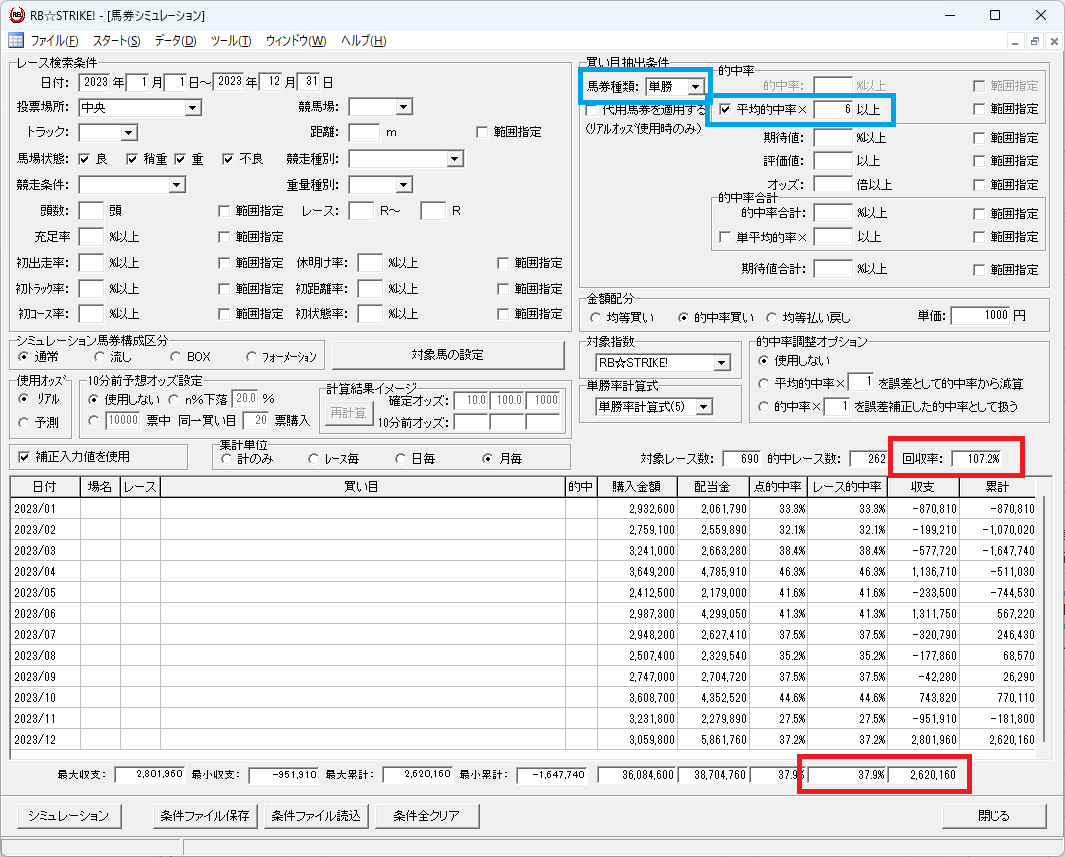
Task: Expand the 重量種別 dropdown
Action: 404,185
